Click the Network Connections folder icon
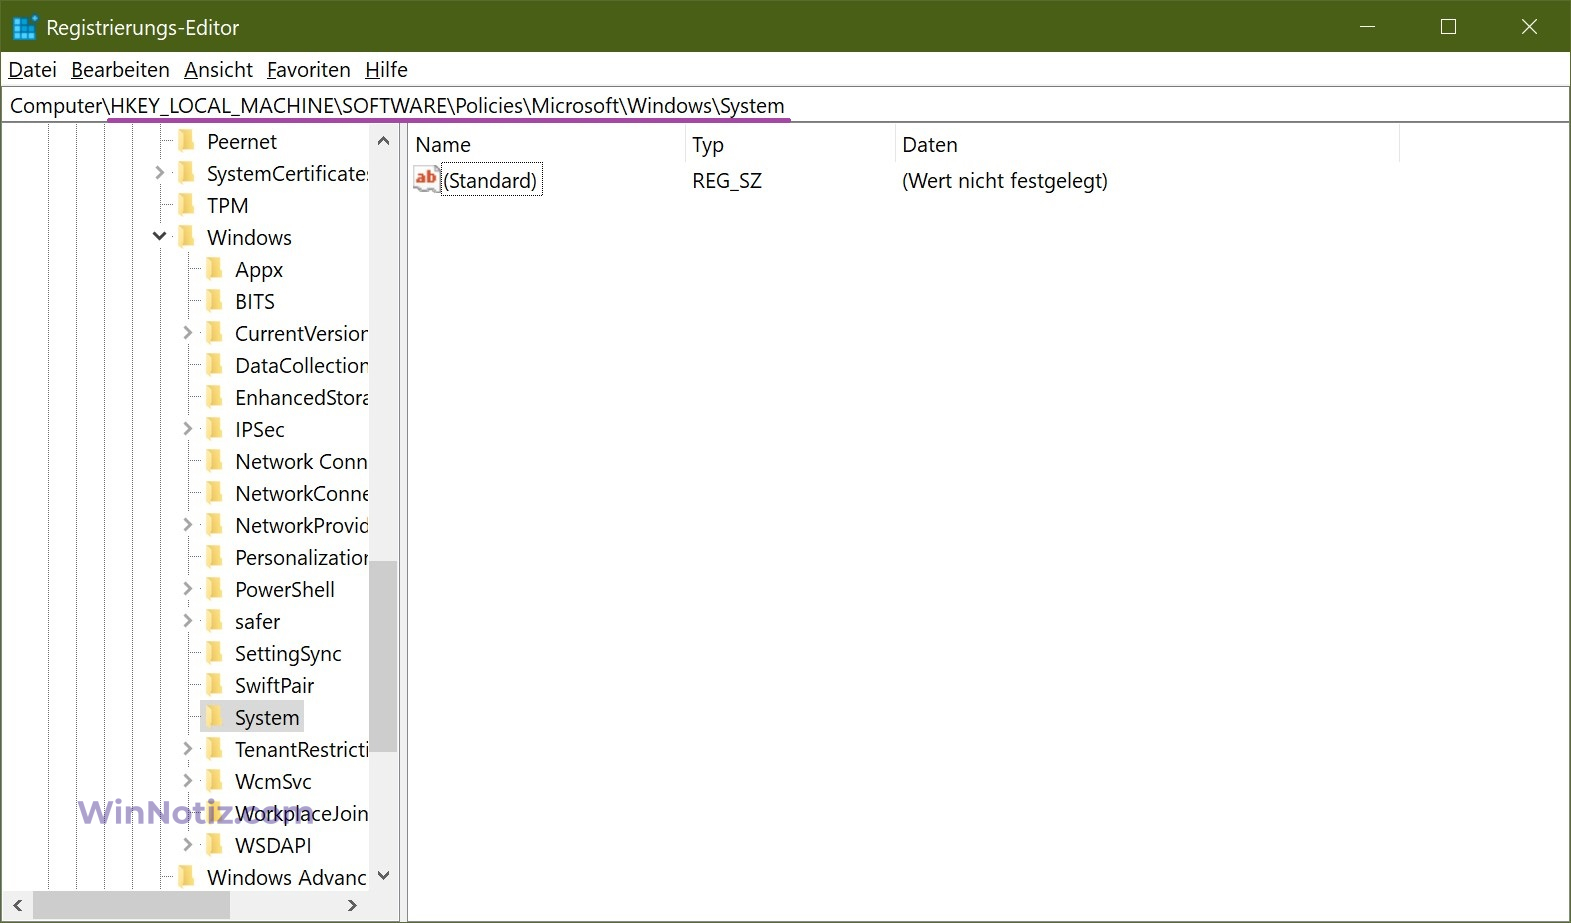 pos(214,461)
